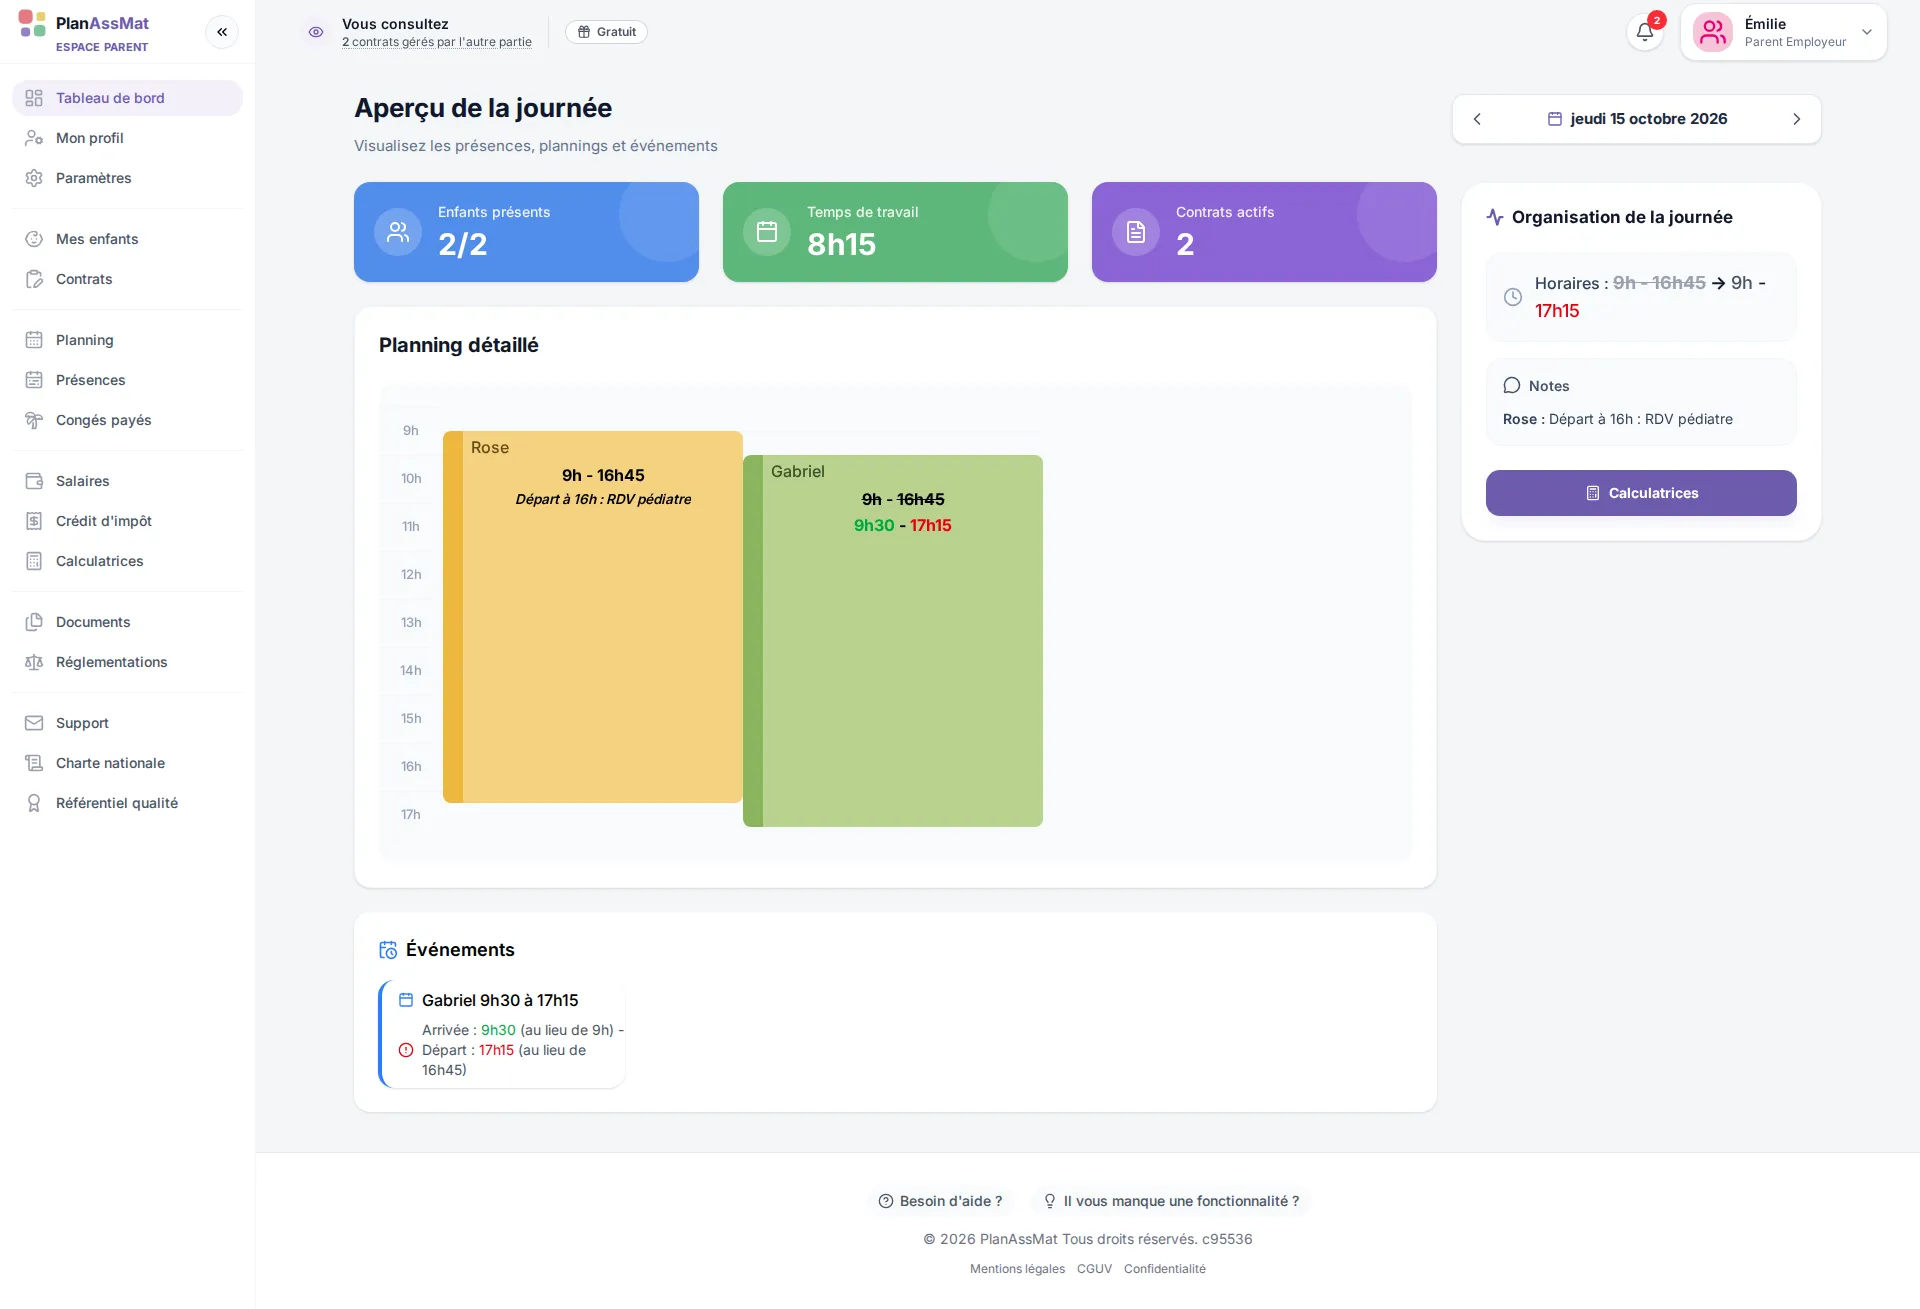Viewport: 1920px width, 1309px height.
Task: Collapse the sidebar with the double-chevron button
Action: 222,32
